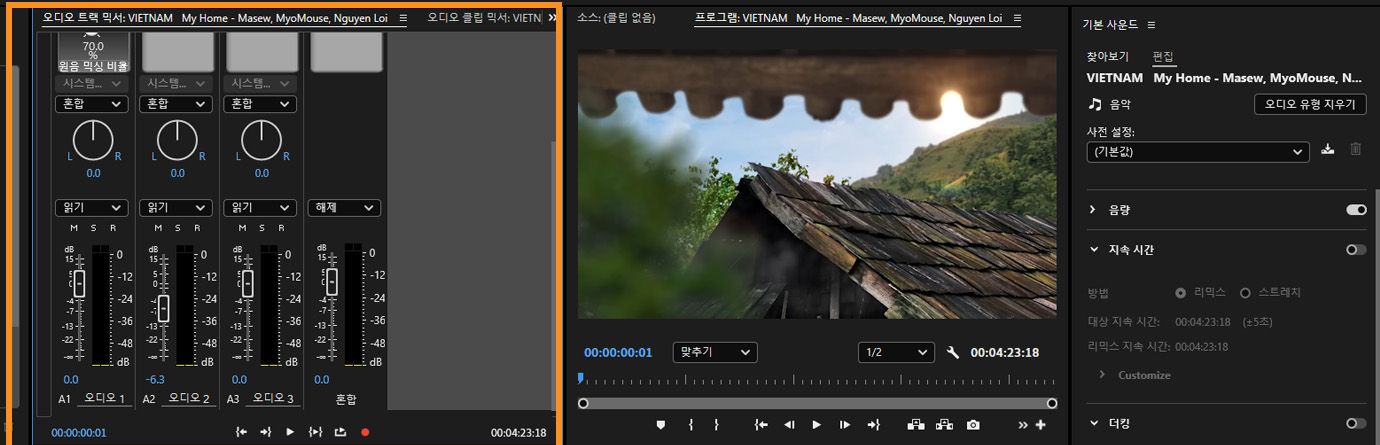The image size is (1380, 445).
Task: Open A2 automation mode 읽기 dropdown
Action: click(176, 208)
